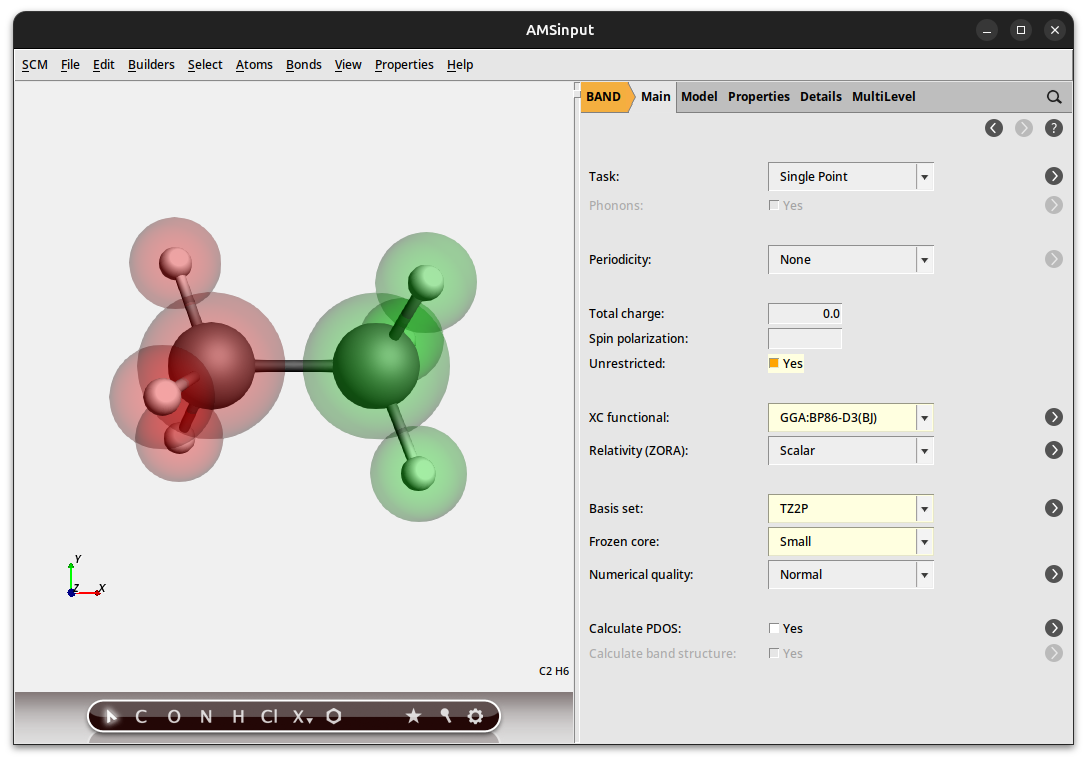The image size is (1087, 761).
Task: Click the Total charge input field
Action: [805, 314]
